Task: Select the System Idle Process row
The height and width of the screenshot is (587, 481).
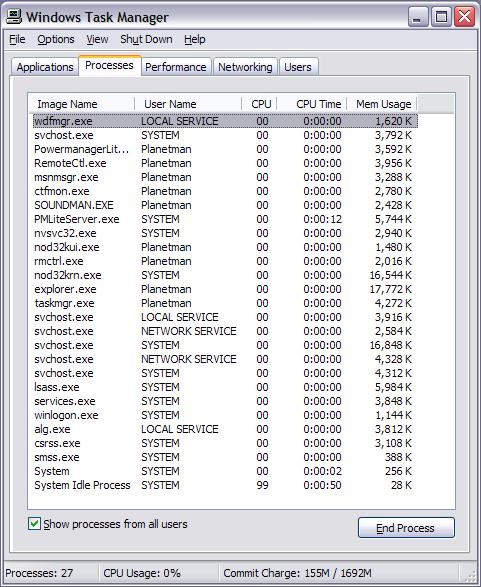Action: (x=225, y=485)
